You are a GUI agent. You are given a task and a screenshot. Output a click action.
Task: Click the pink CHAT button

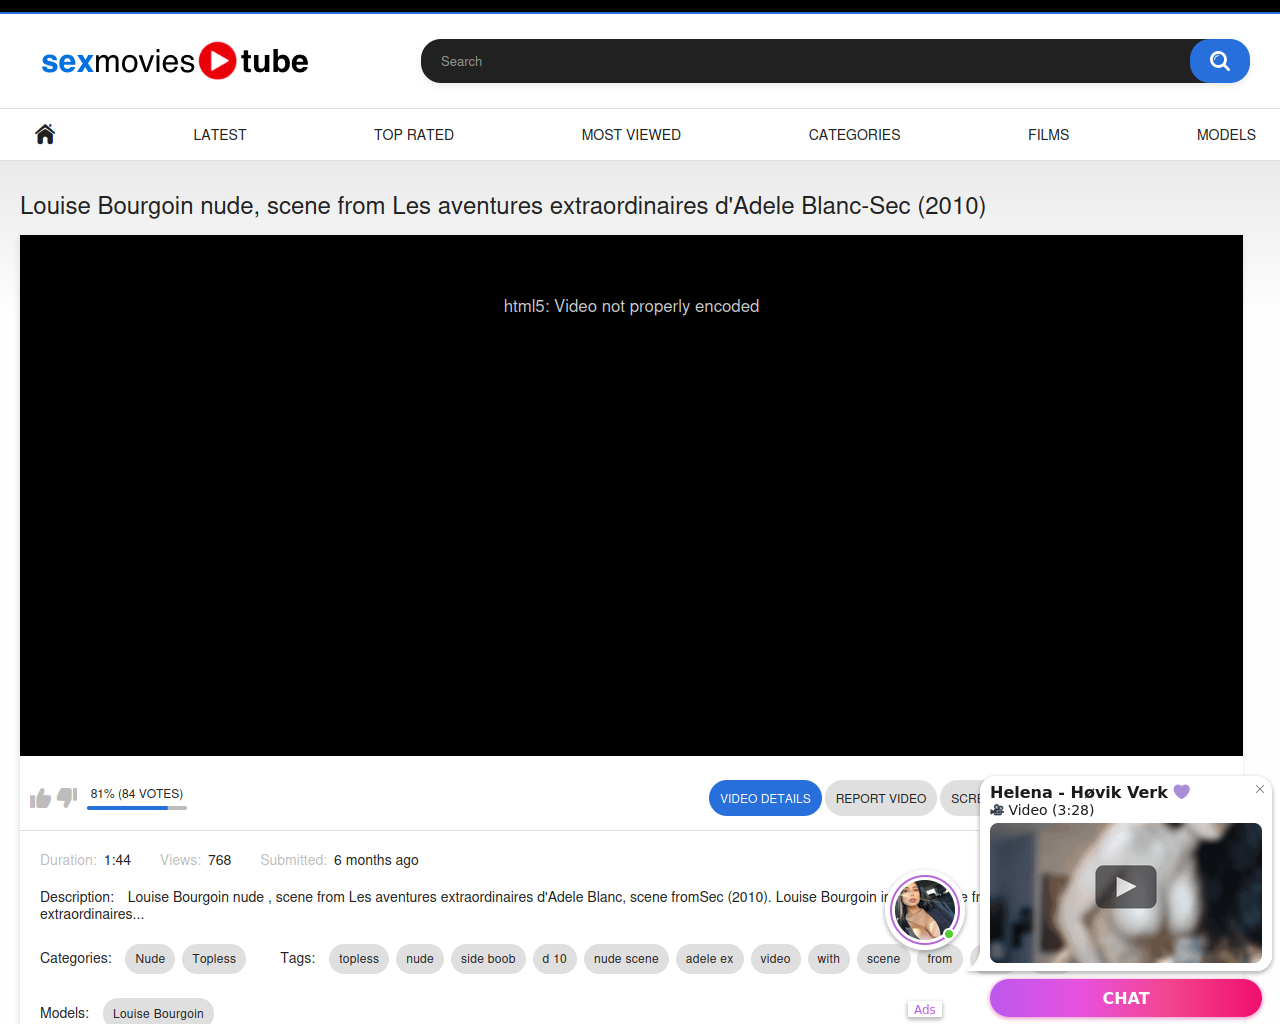tap(1126, 998)
